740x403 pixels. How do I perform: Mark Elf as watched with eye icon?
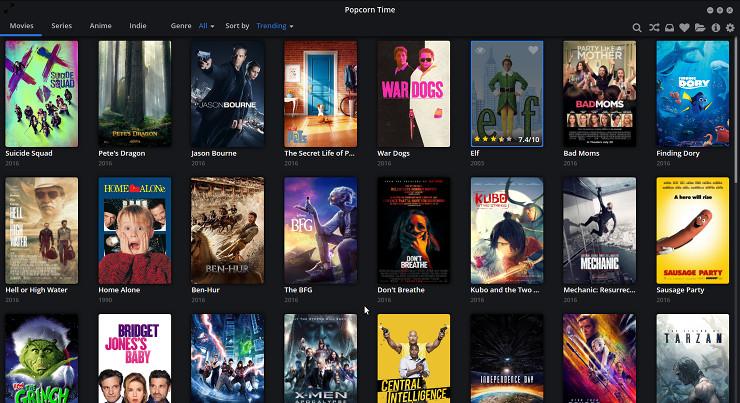click(480, 50)
